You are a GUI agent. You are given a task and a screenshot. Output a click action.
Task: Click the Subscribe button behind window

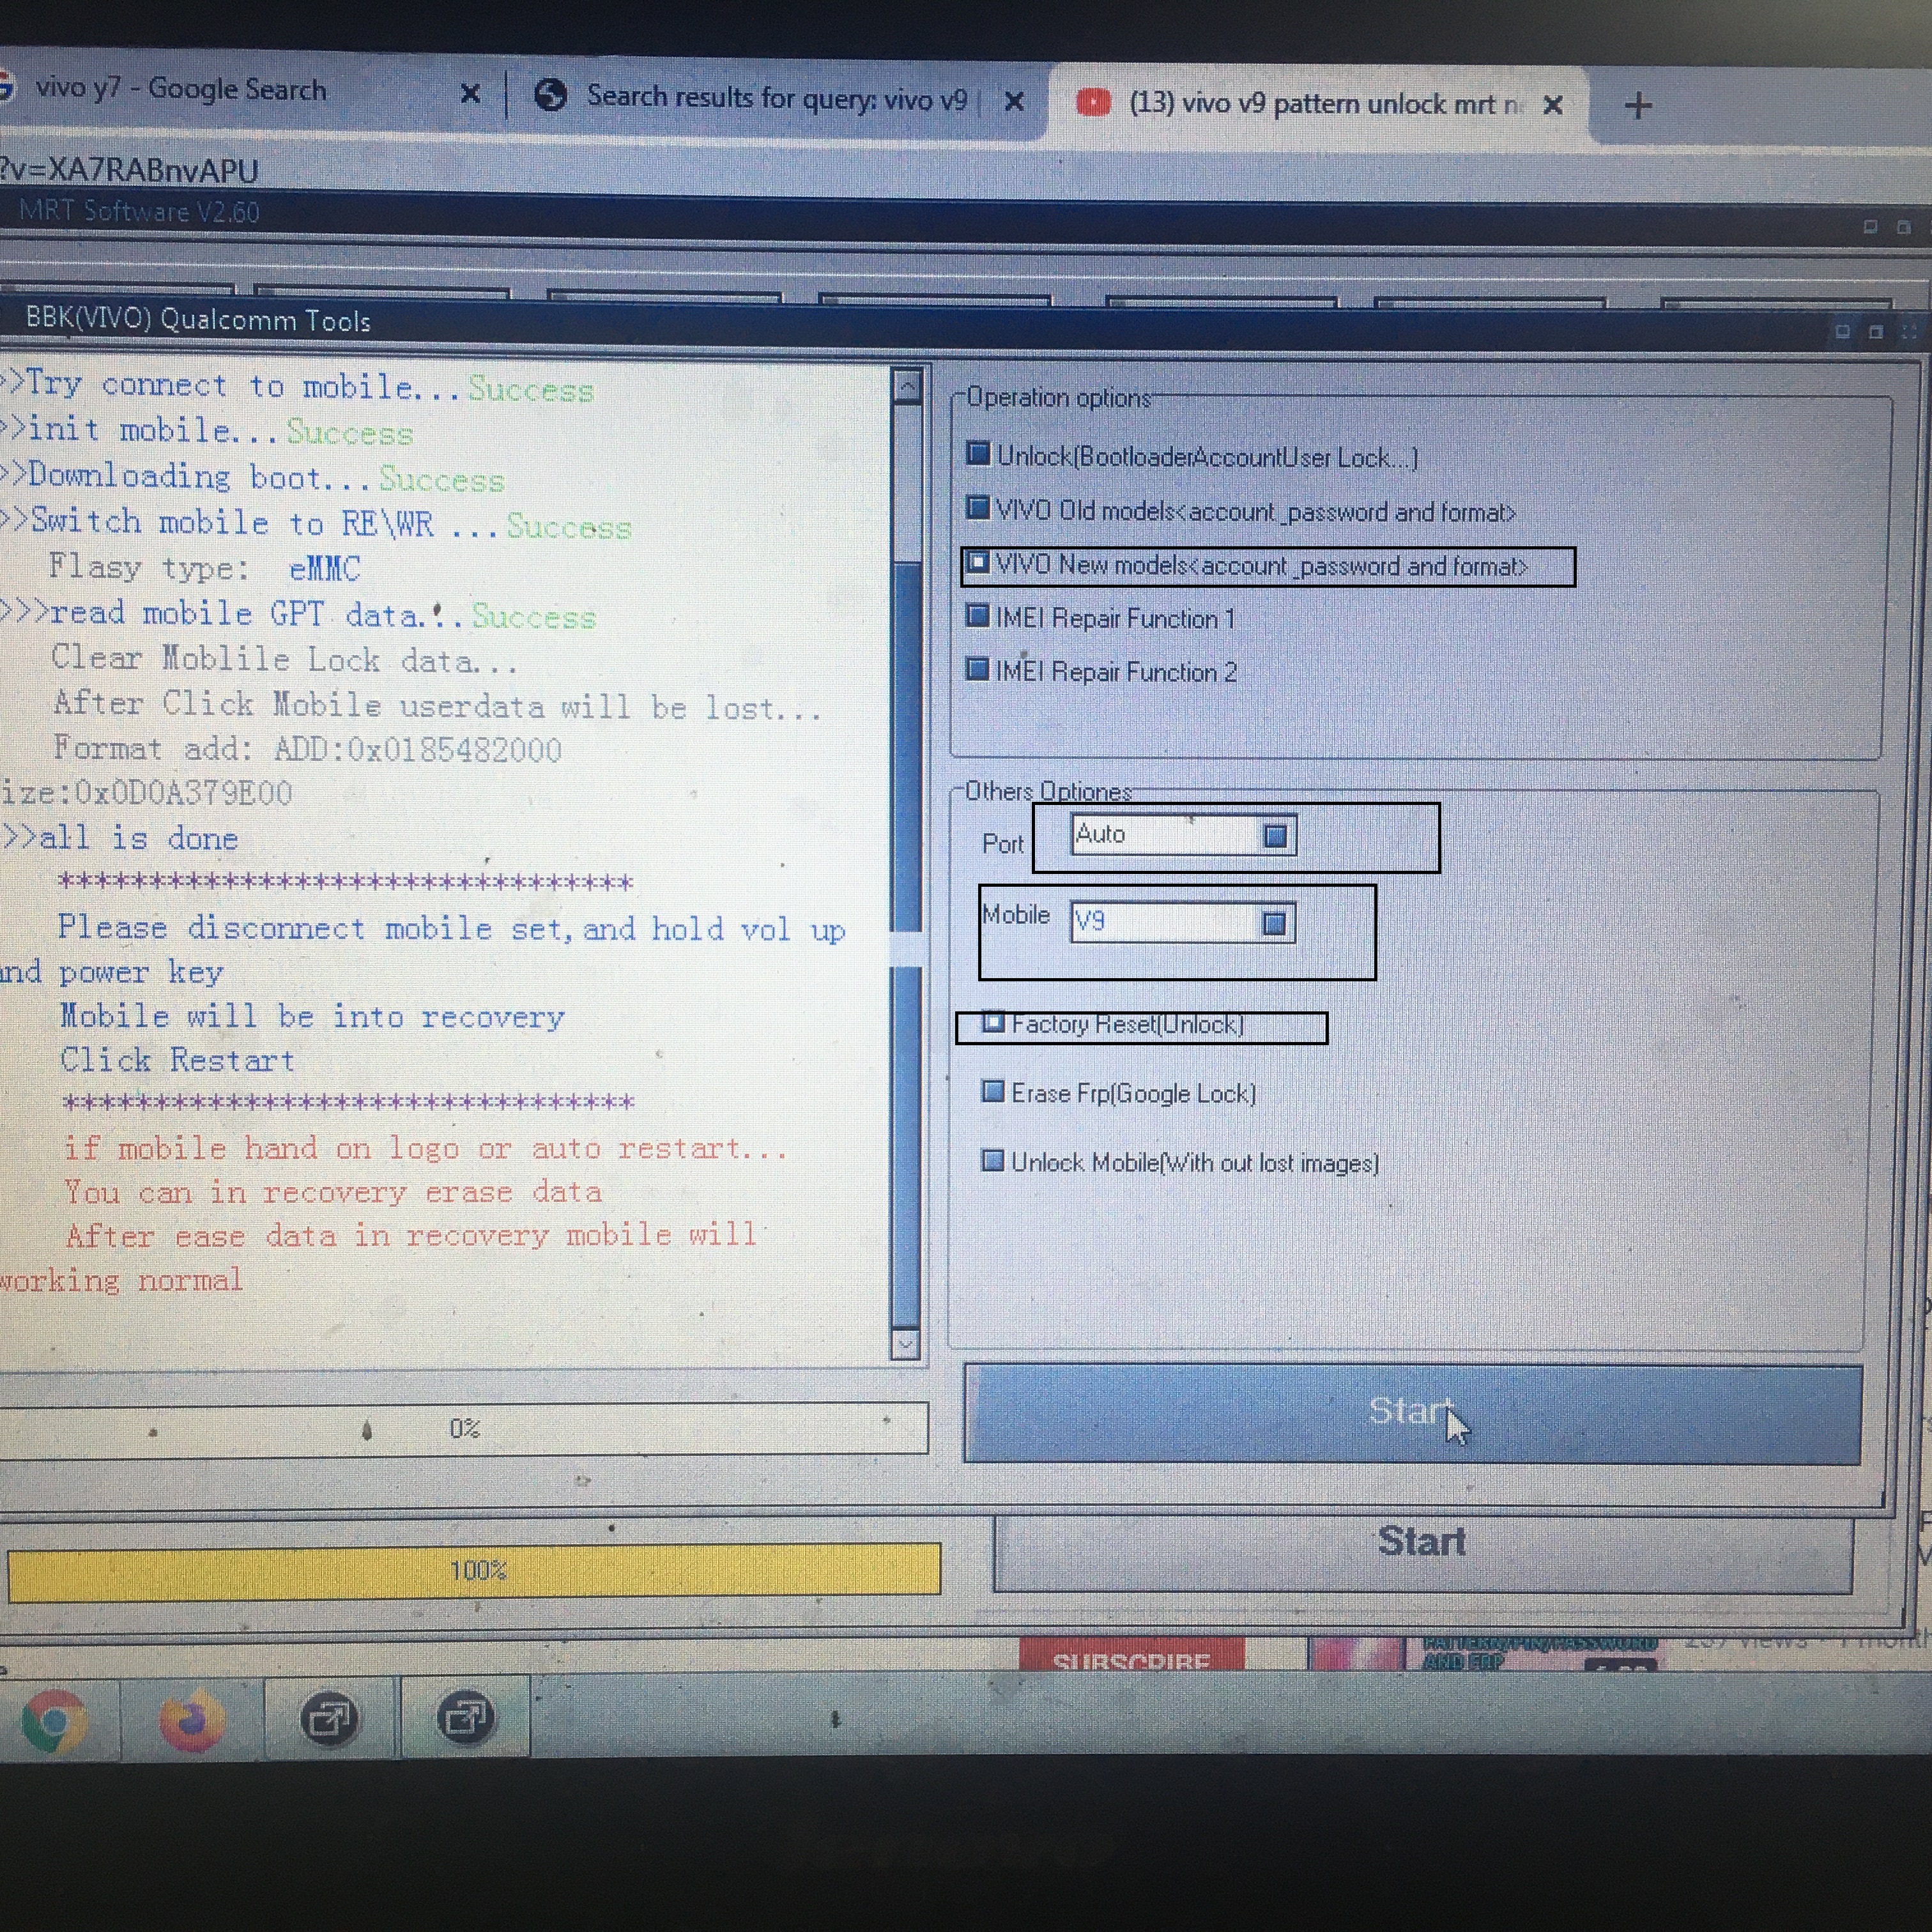click(x=1132, y=1656)
